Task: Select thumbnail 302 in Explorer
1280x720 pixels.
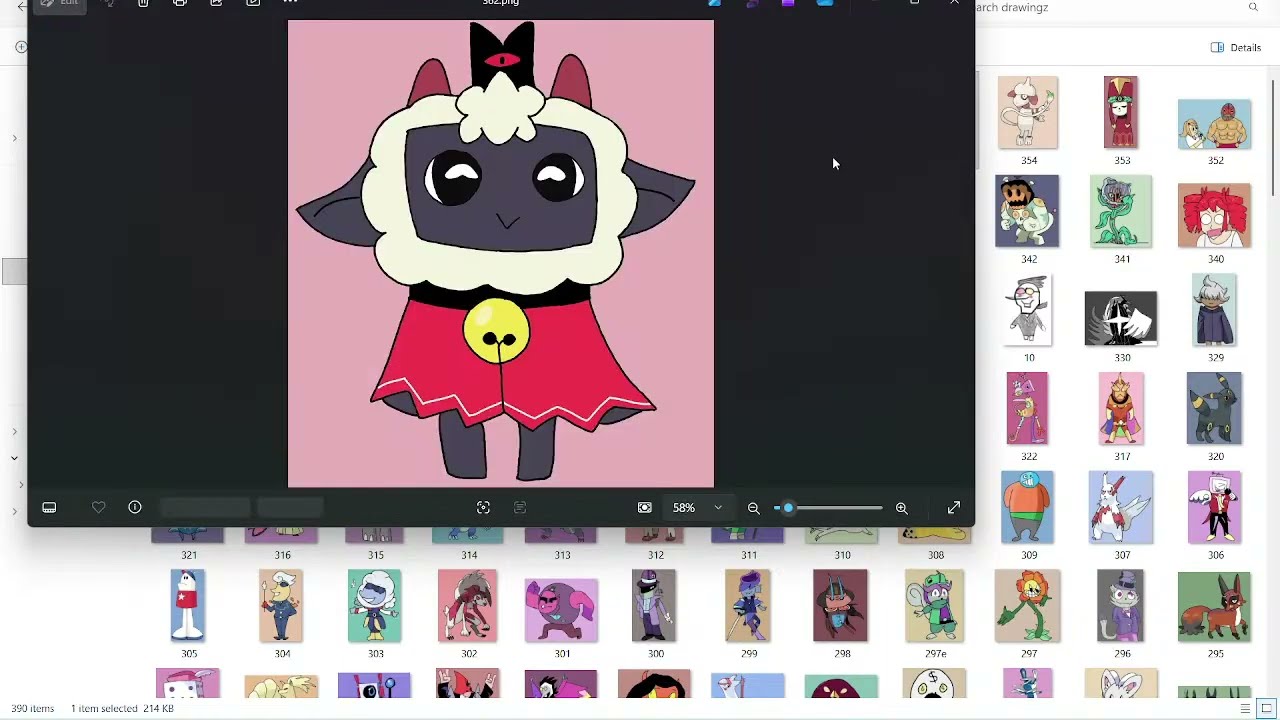Action: (x=467, y=605)
